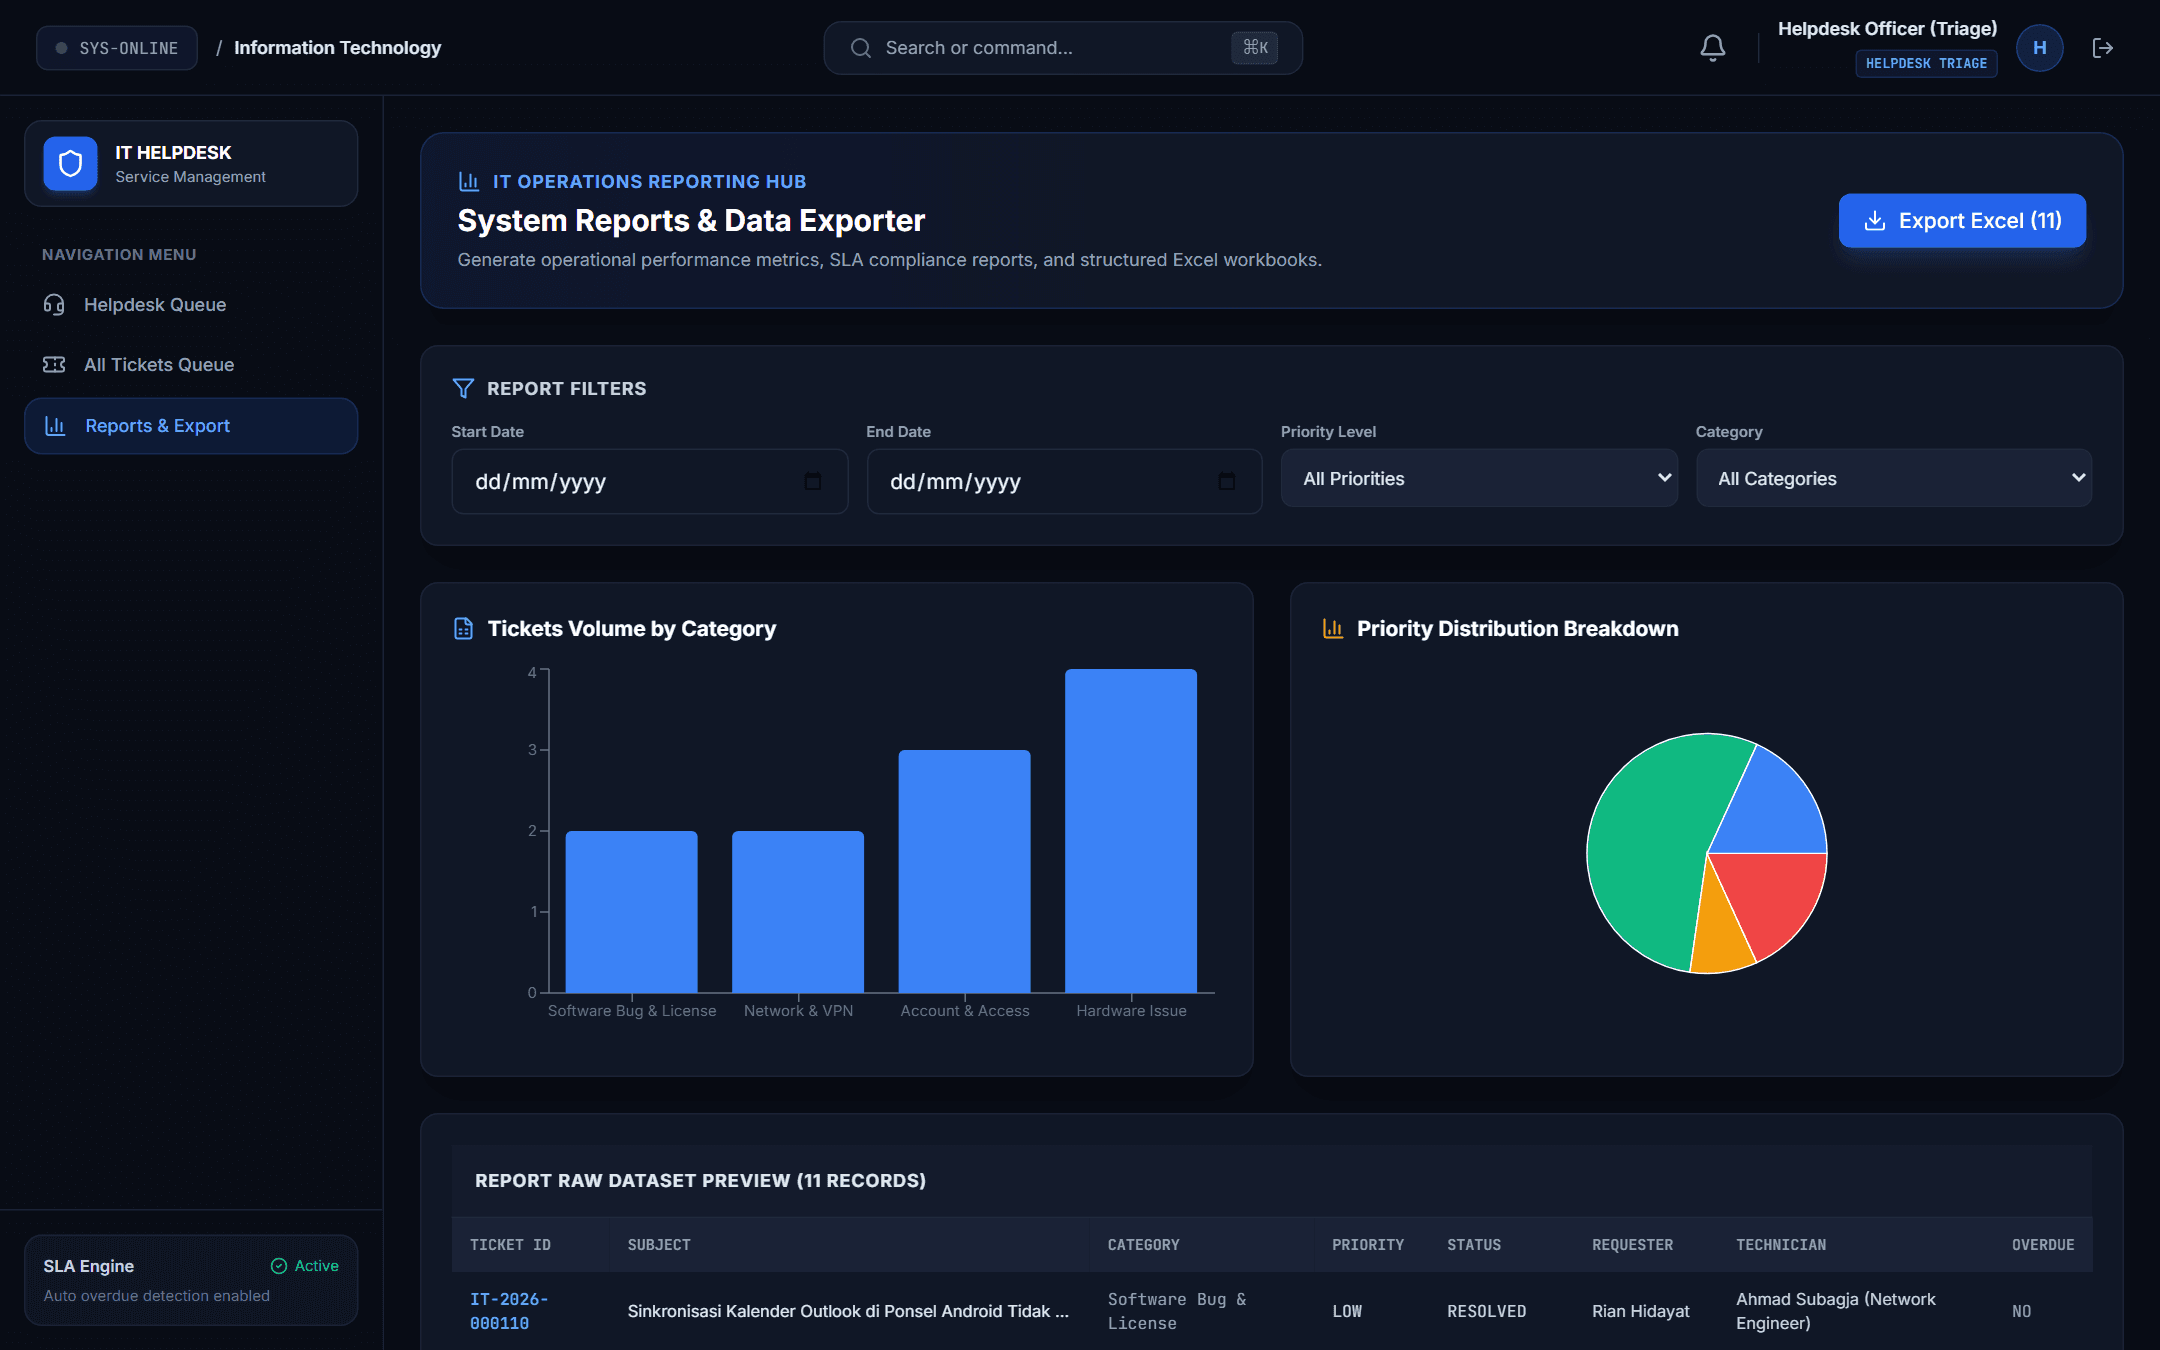This screenshot has width=2160, height=1350.
Task: Open ticket IT-2026-000110 link
Action: (509, 1311)
